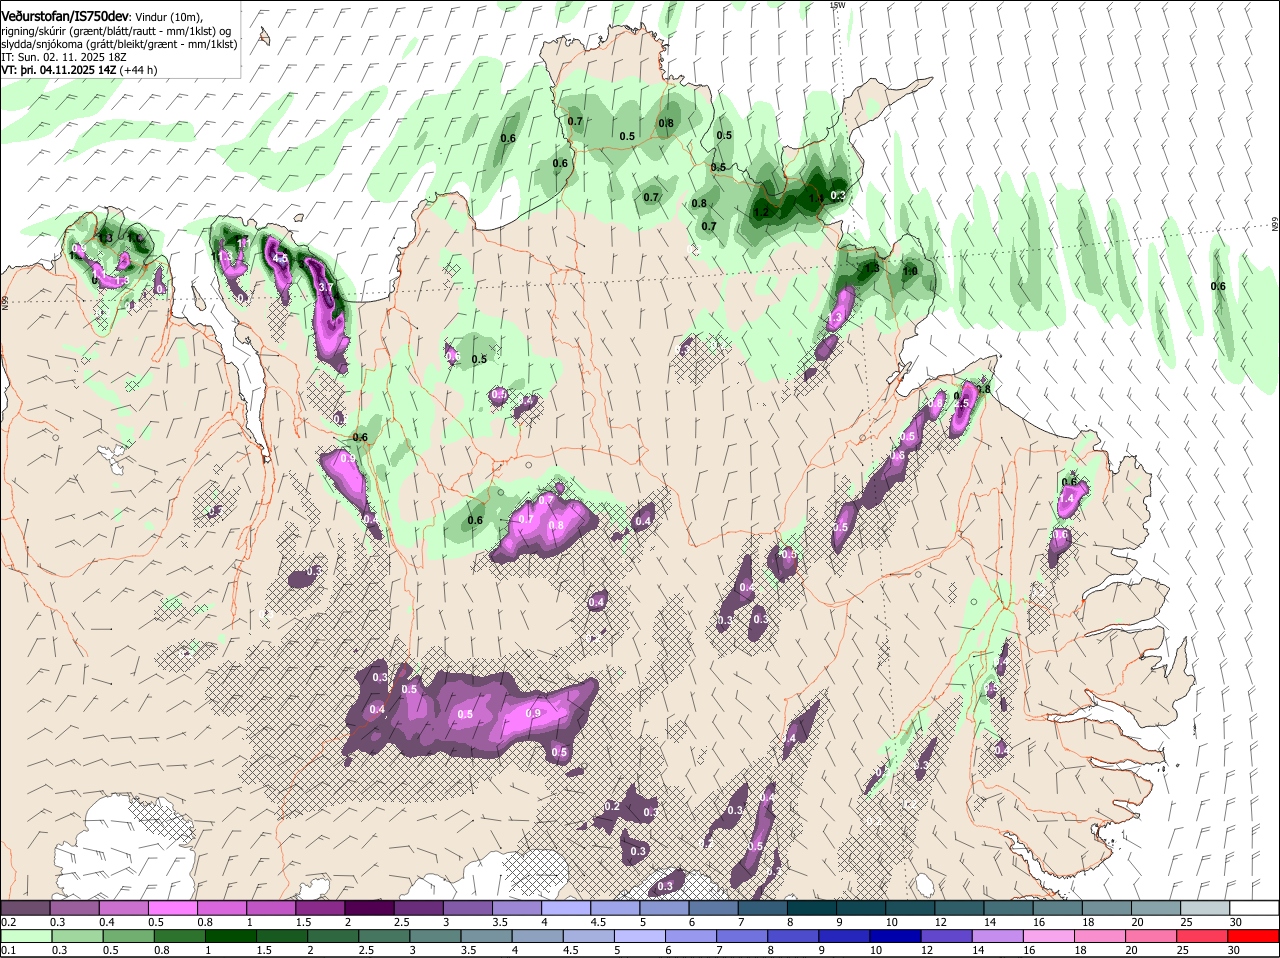The height and width of the screenshot is (958, 1280).
Task: Click the bright red 30 swatch in rain legend
Action: 1254,936
